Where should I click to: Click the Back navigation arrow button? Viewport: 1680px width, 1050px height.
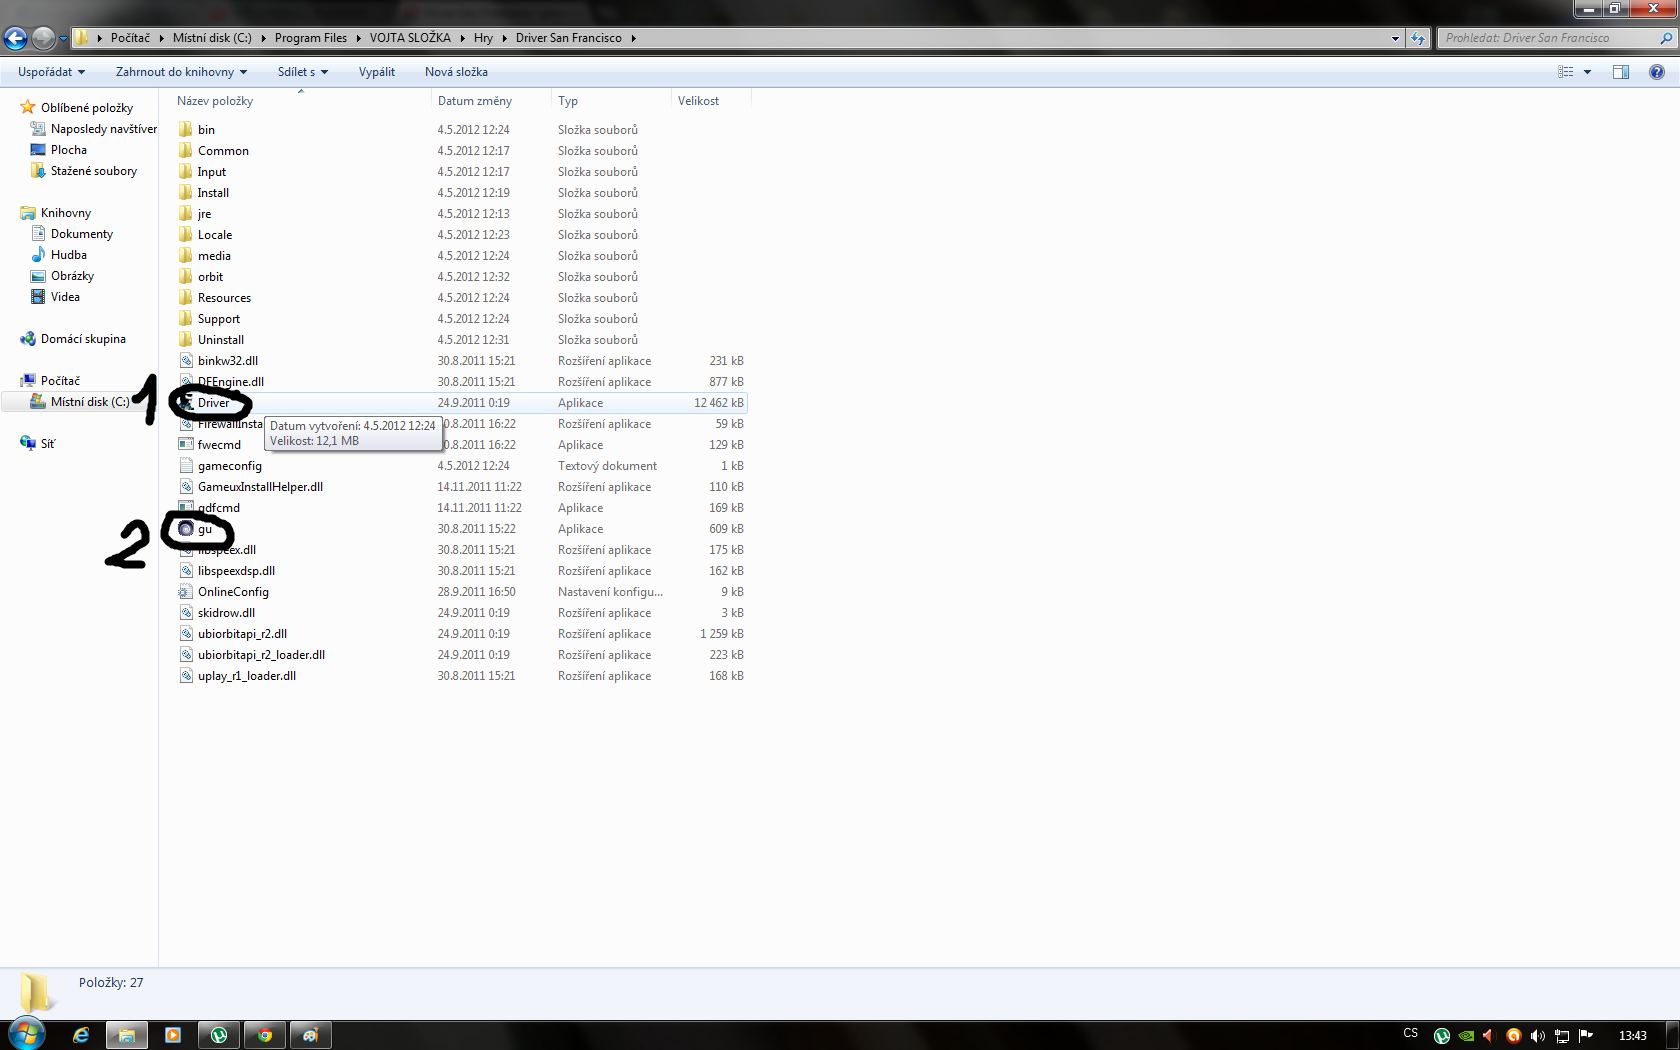pyautogui.click(x=16, y=39)
